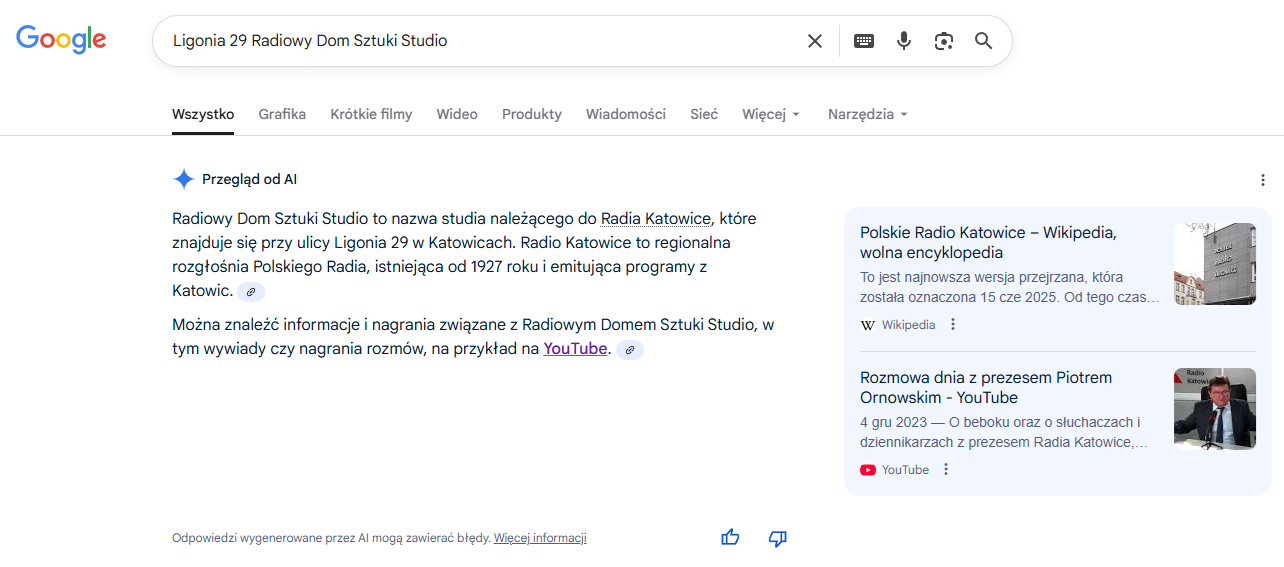Go to Google home via logo
The height and width of the screenshot is (567, 1284).
[x=61, y=40]
